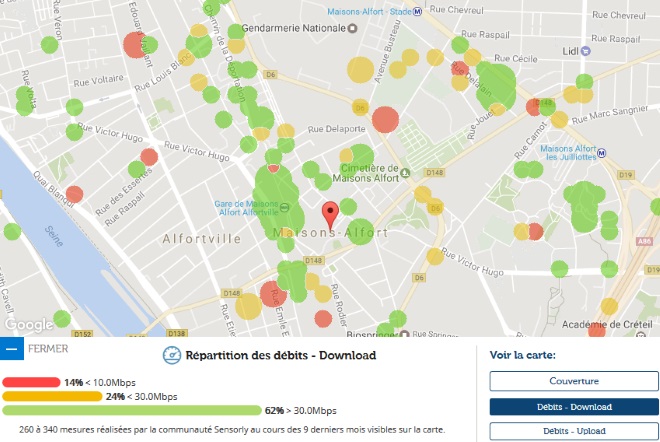Click the red bar for under 10 Mbps
The height and width of the screenshot is (442, 660).
pos(30,382)
